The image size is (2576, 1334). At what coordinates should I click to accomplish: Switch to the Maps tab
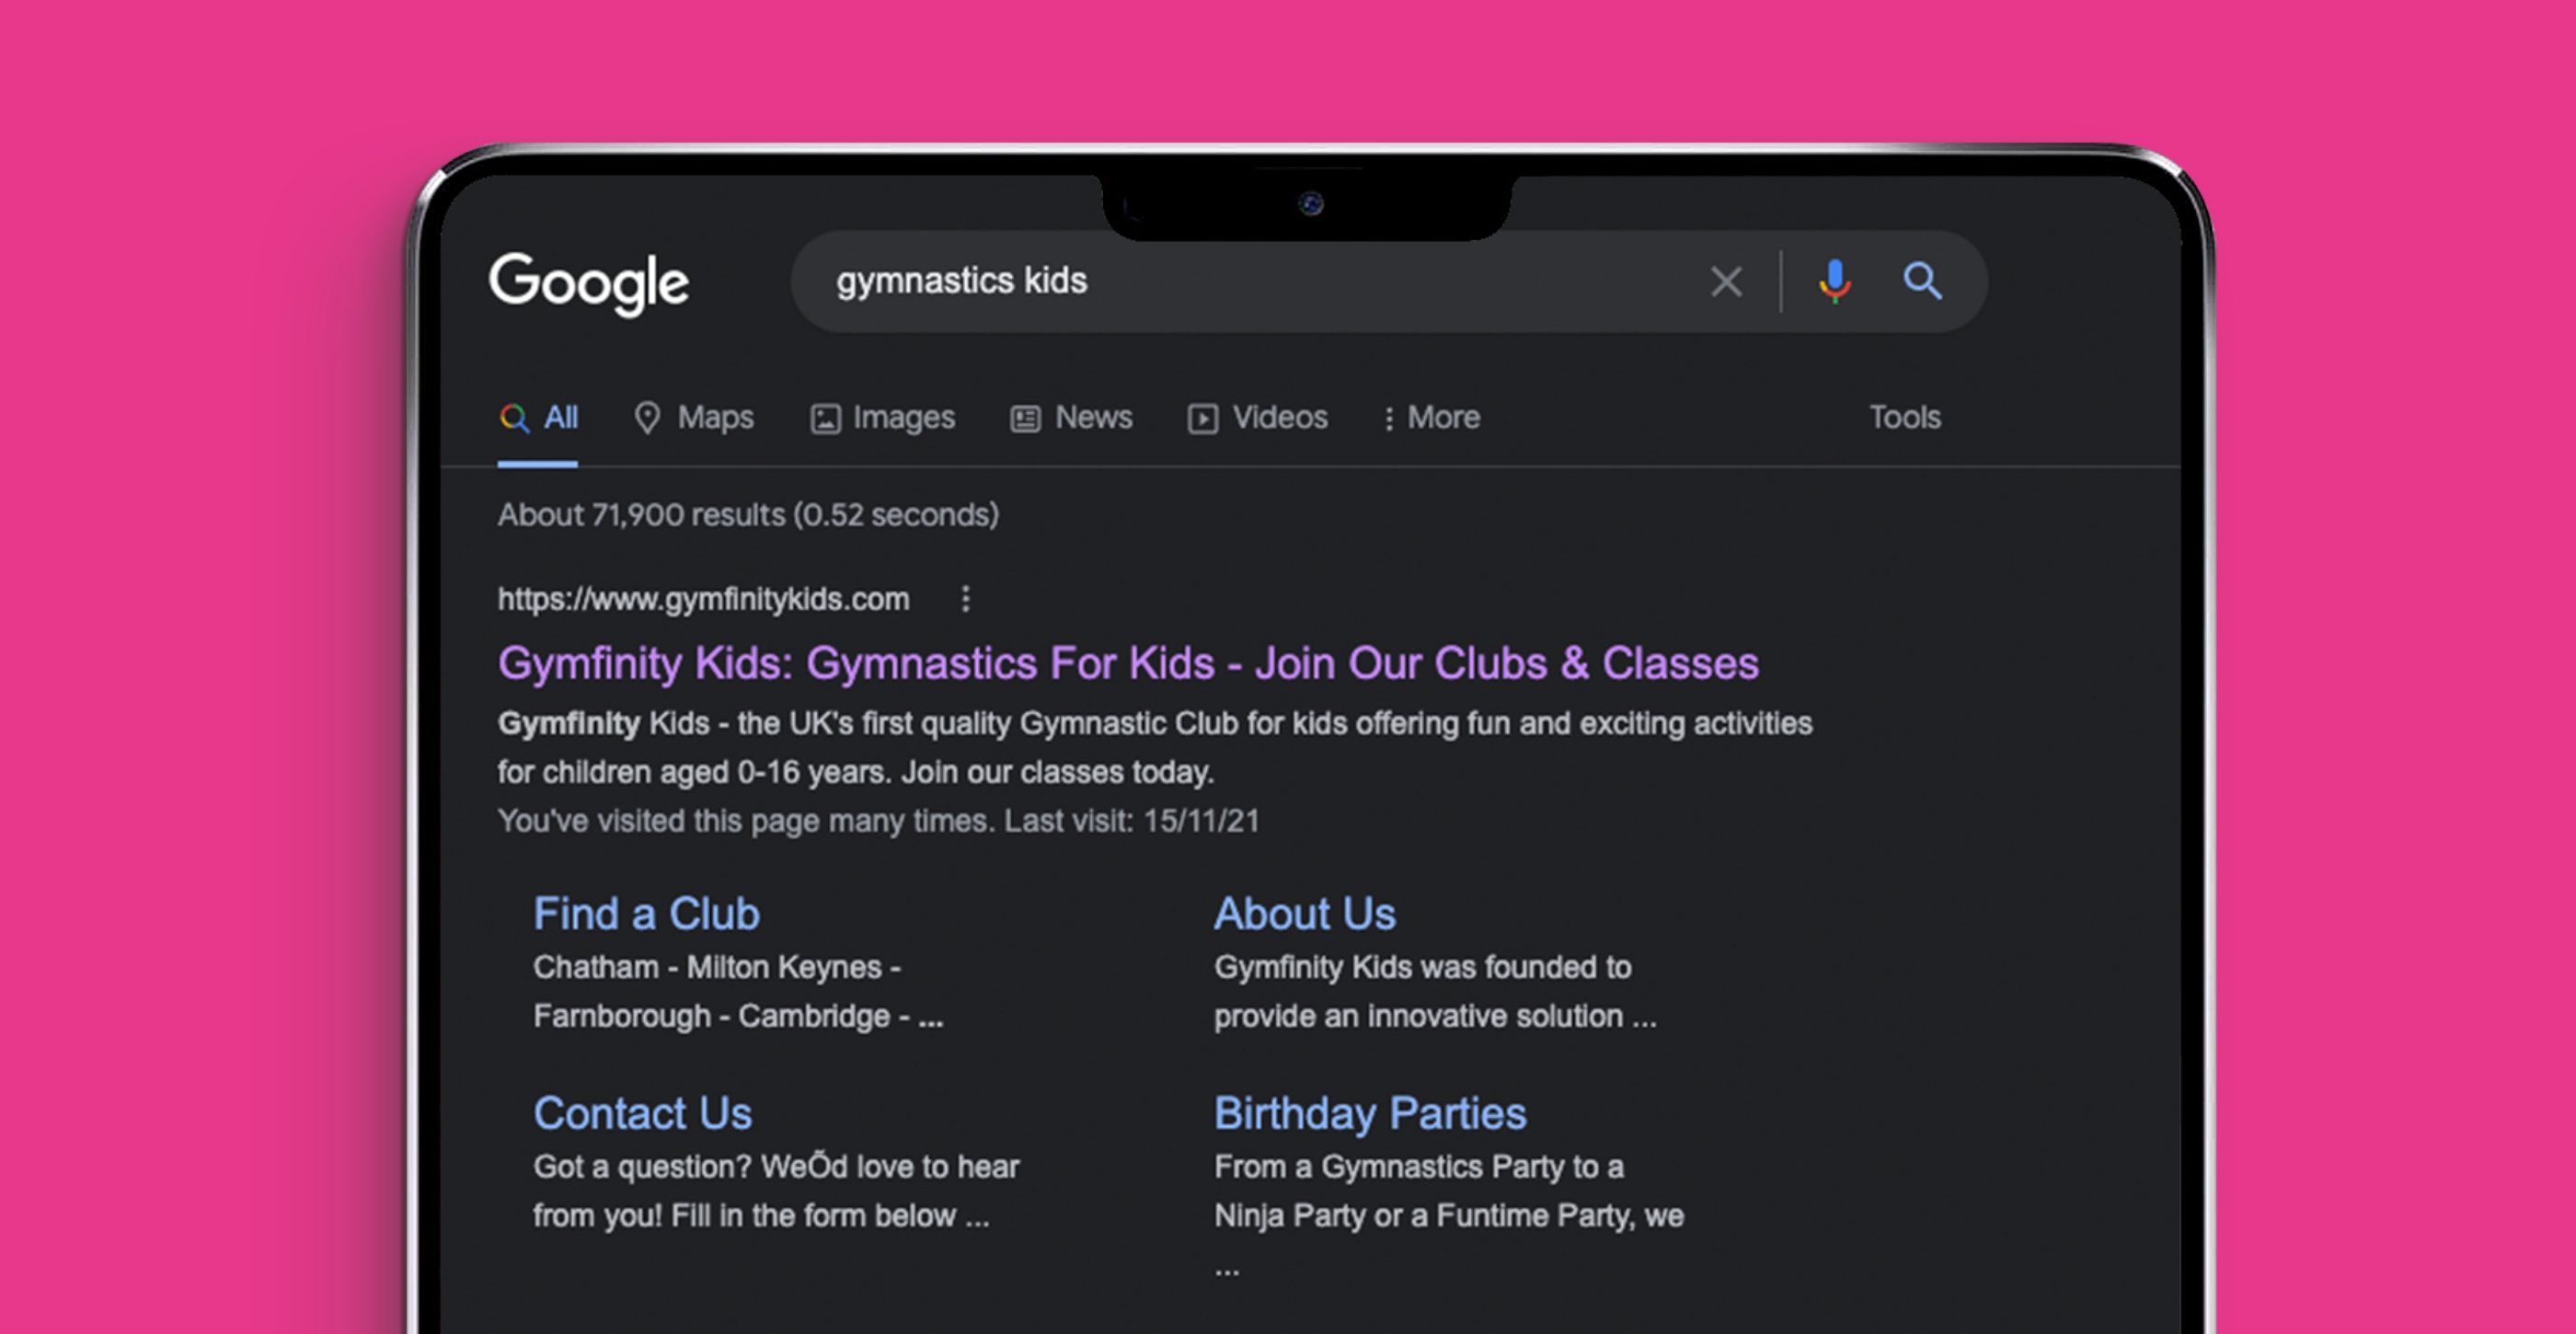coord(694,418)
